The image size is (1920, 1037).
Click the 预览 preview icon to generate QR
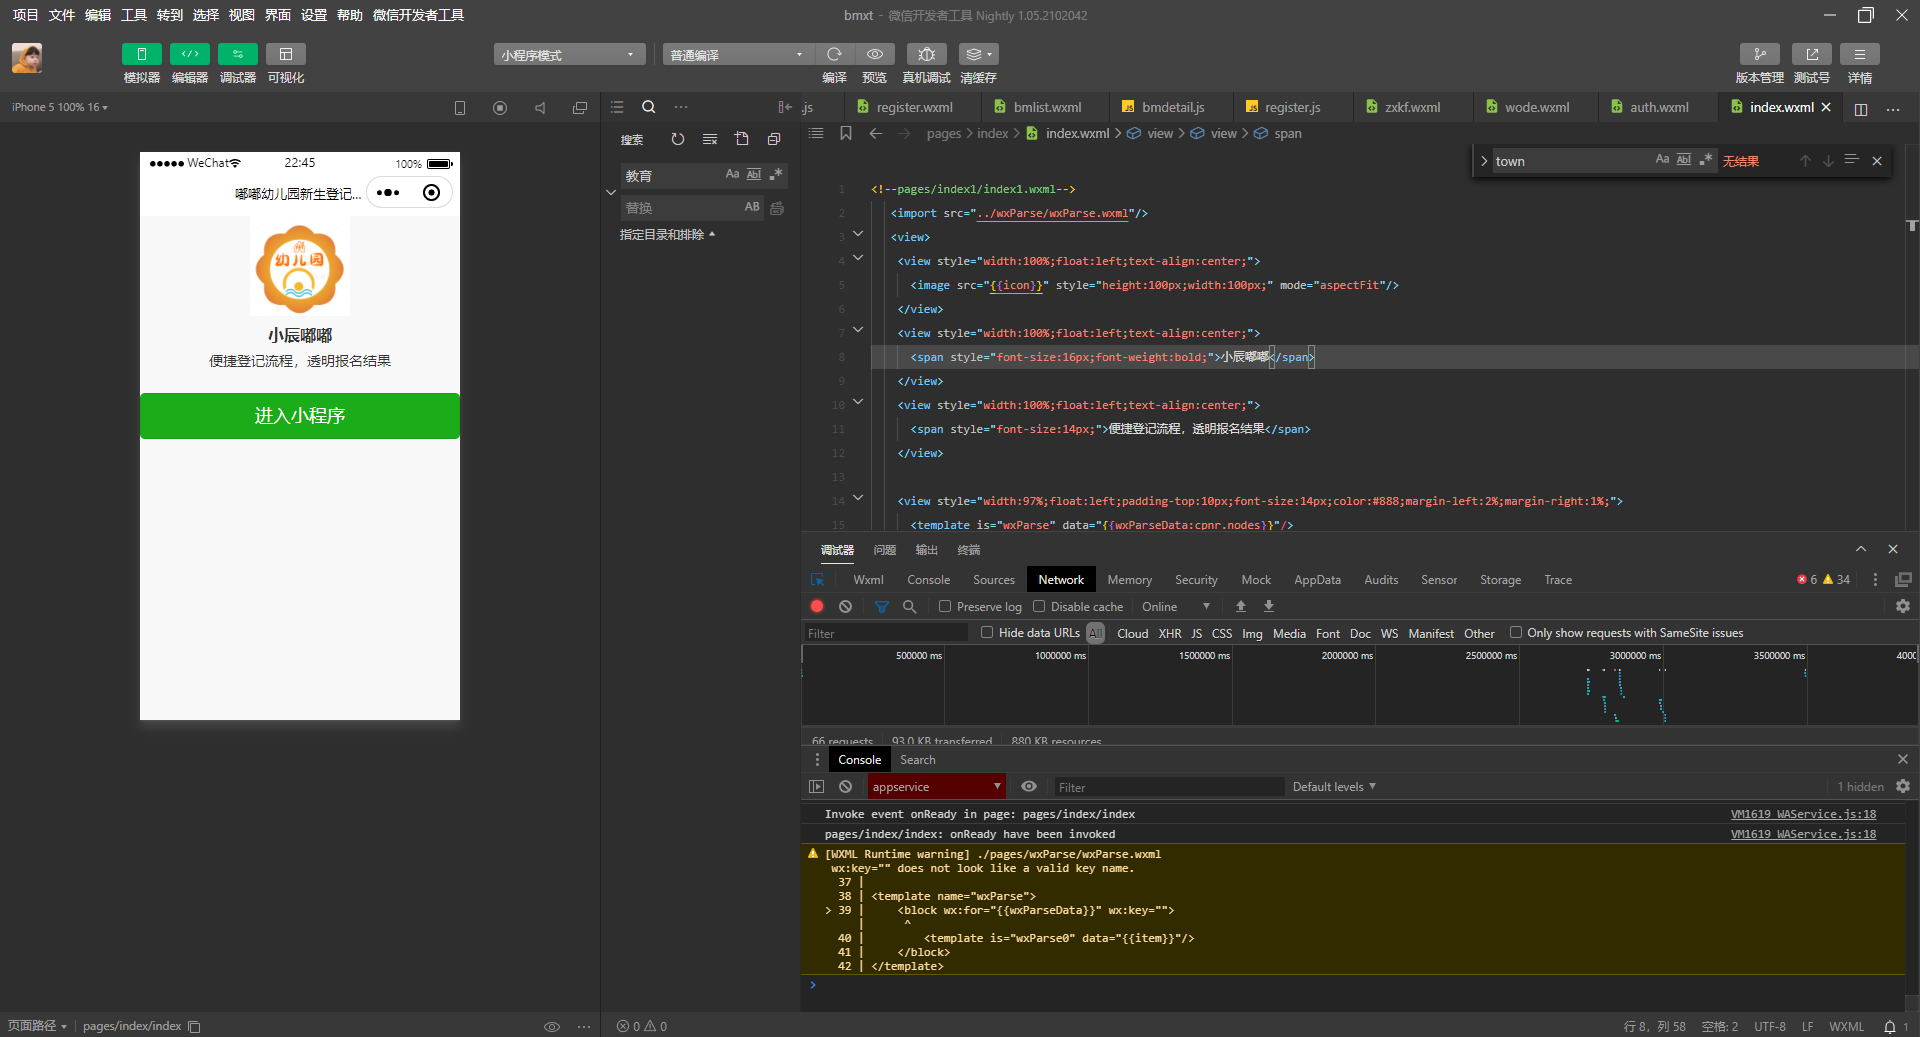(x=874, y=54)
